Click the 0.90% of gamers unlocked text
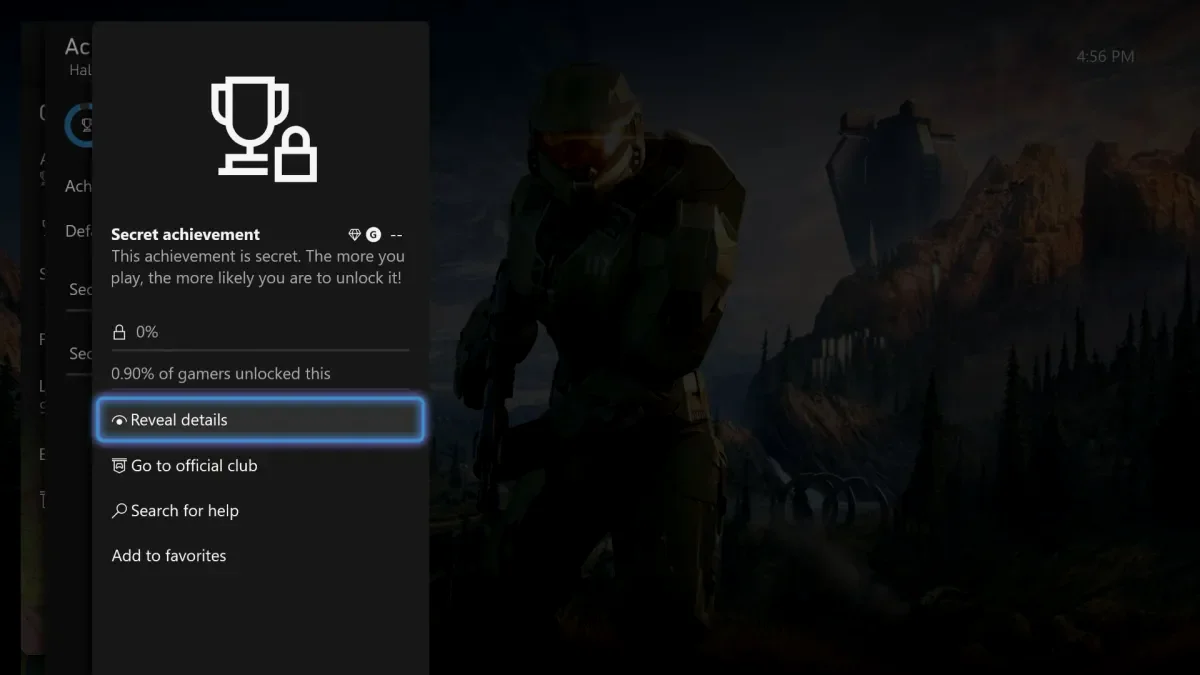The height and width of the screenshot is (675, 1200). (x=221, y=373)
